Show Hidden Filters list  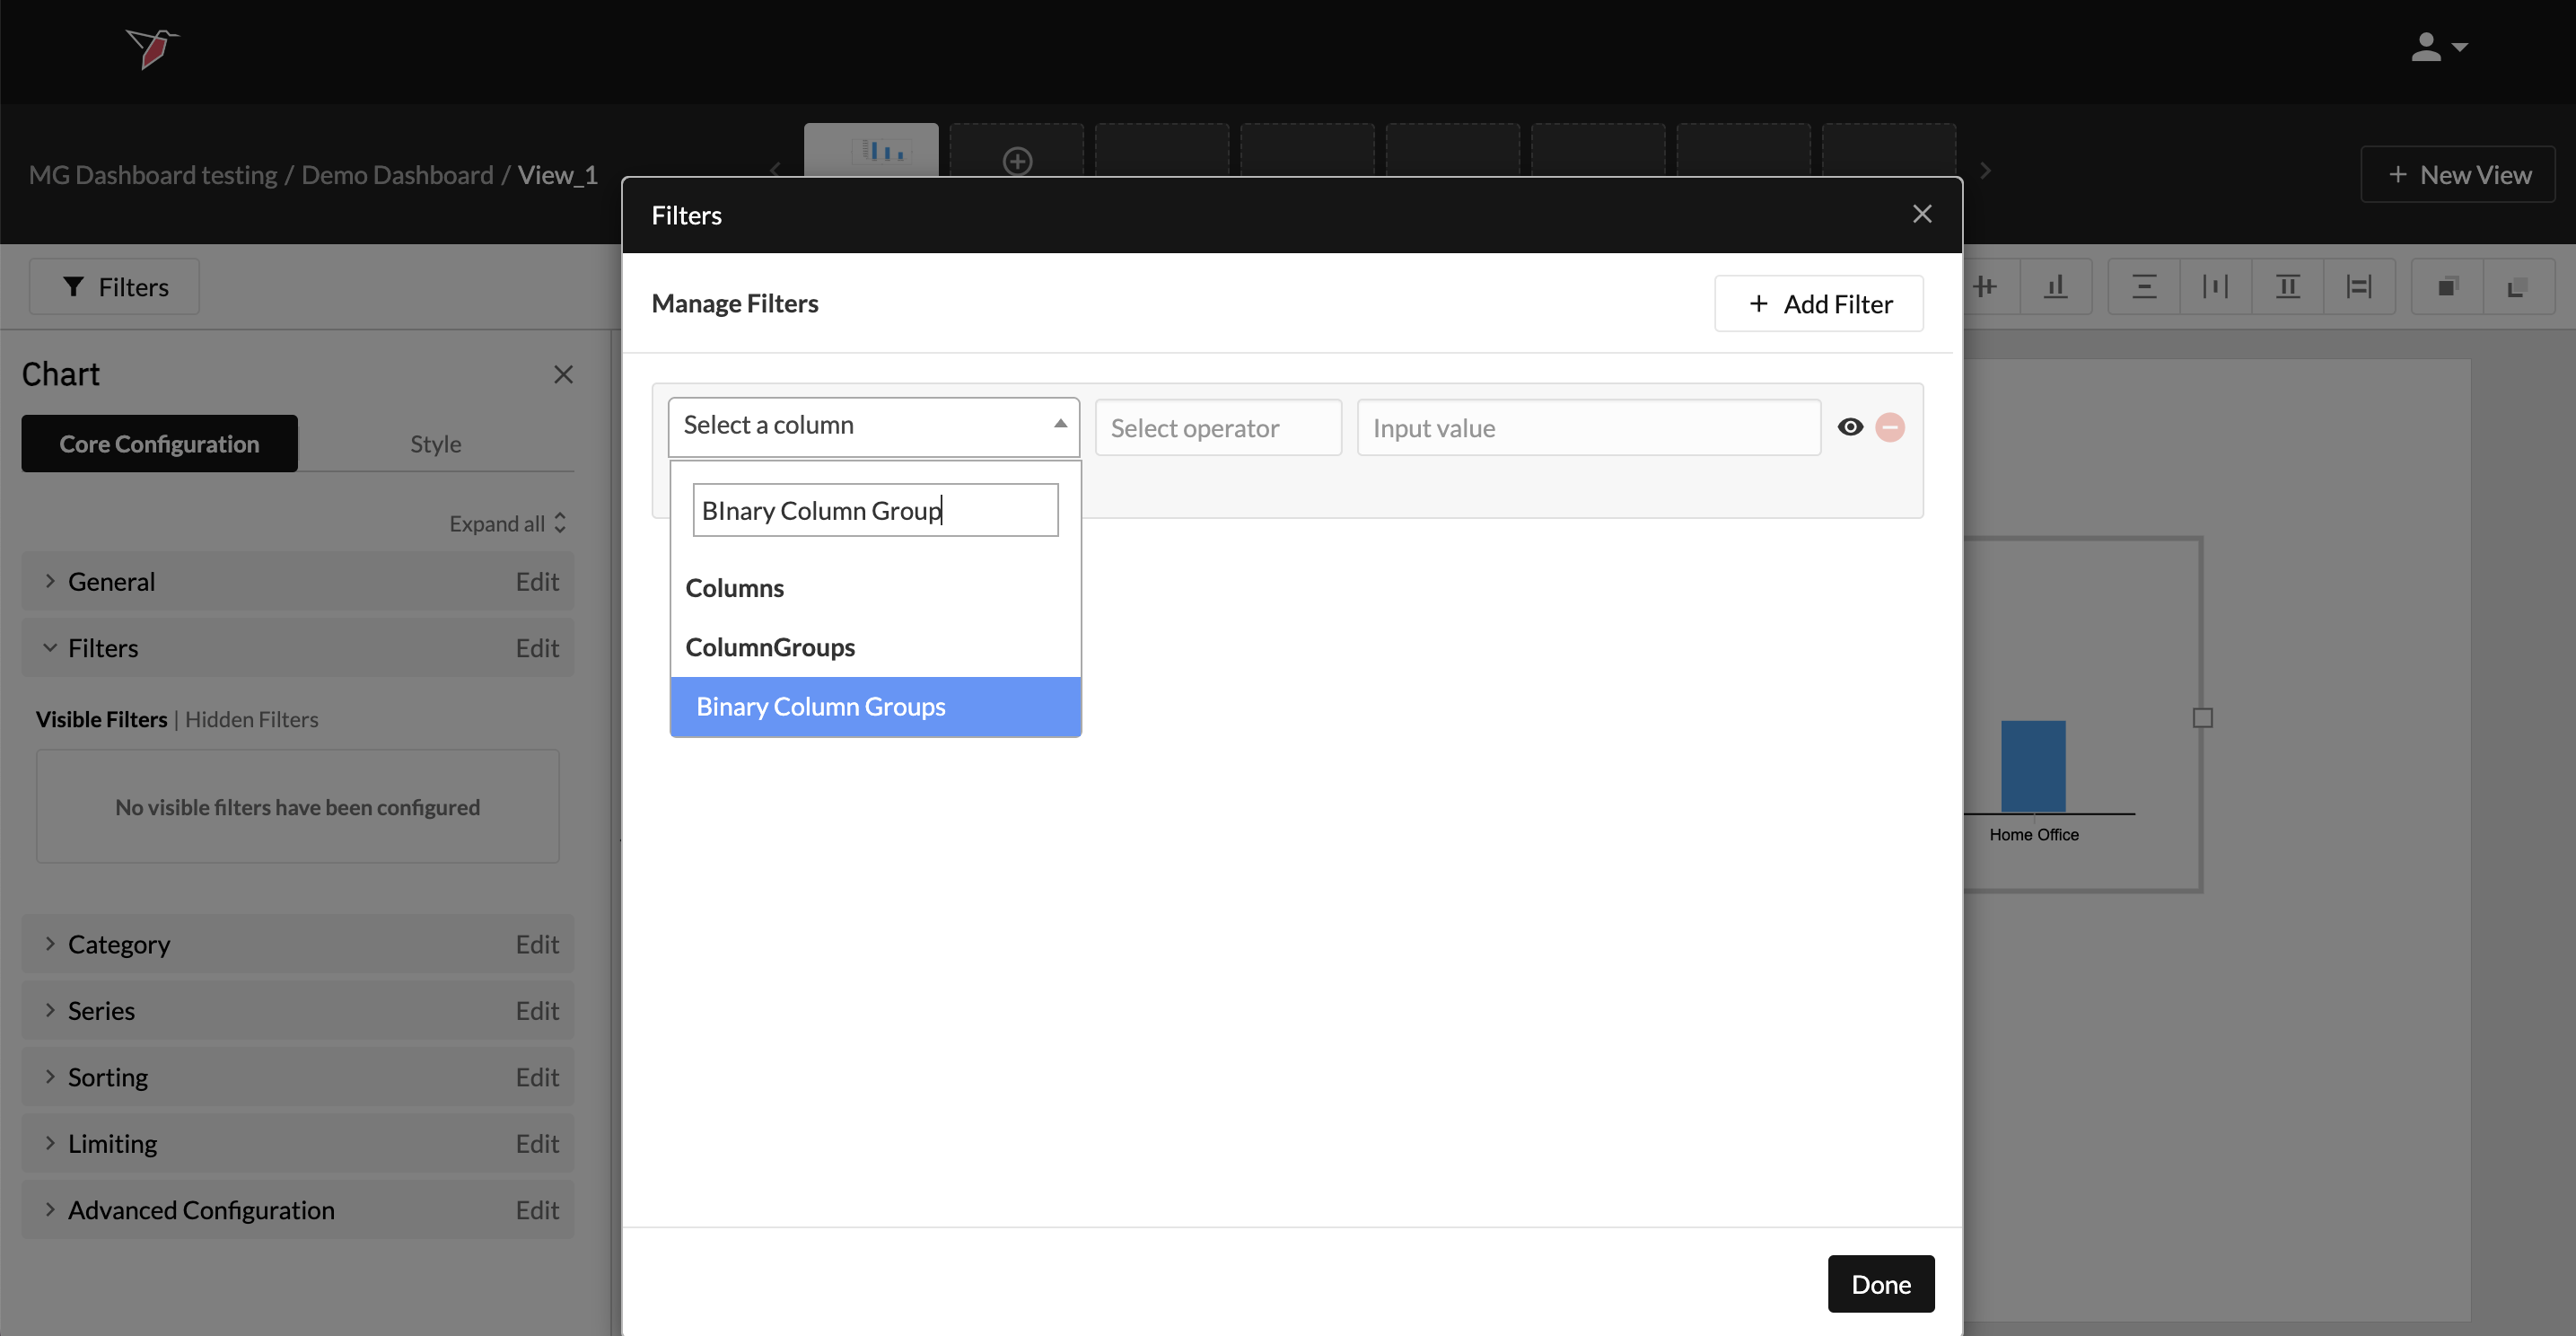[251, 719]
